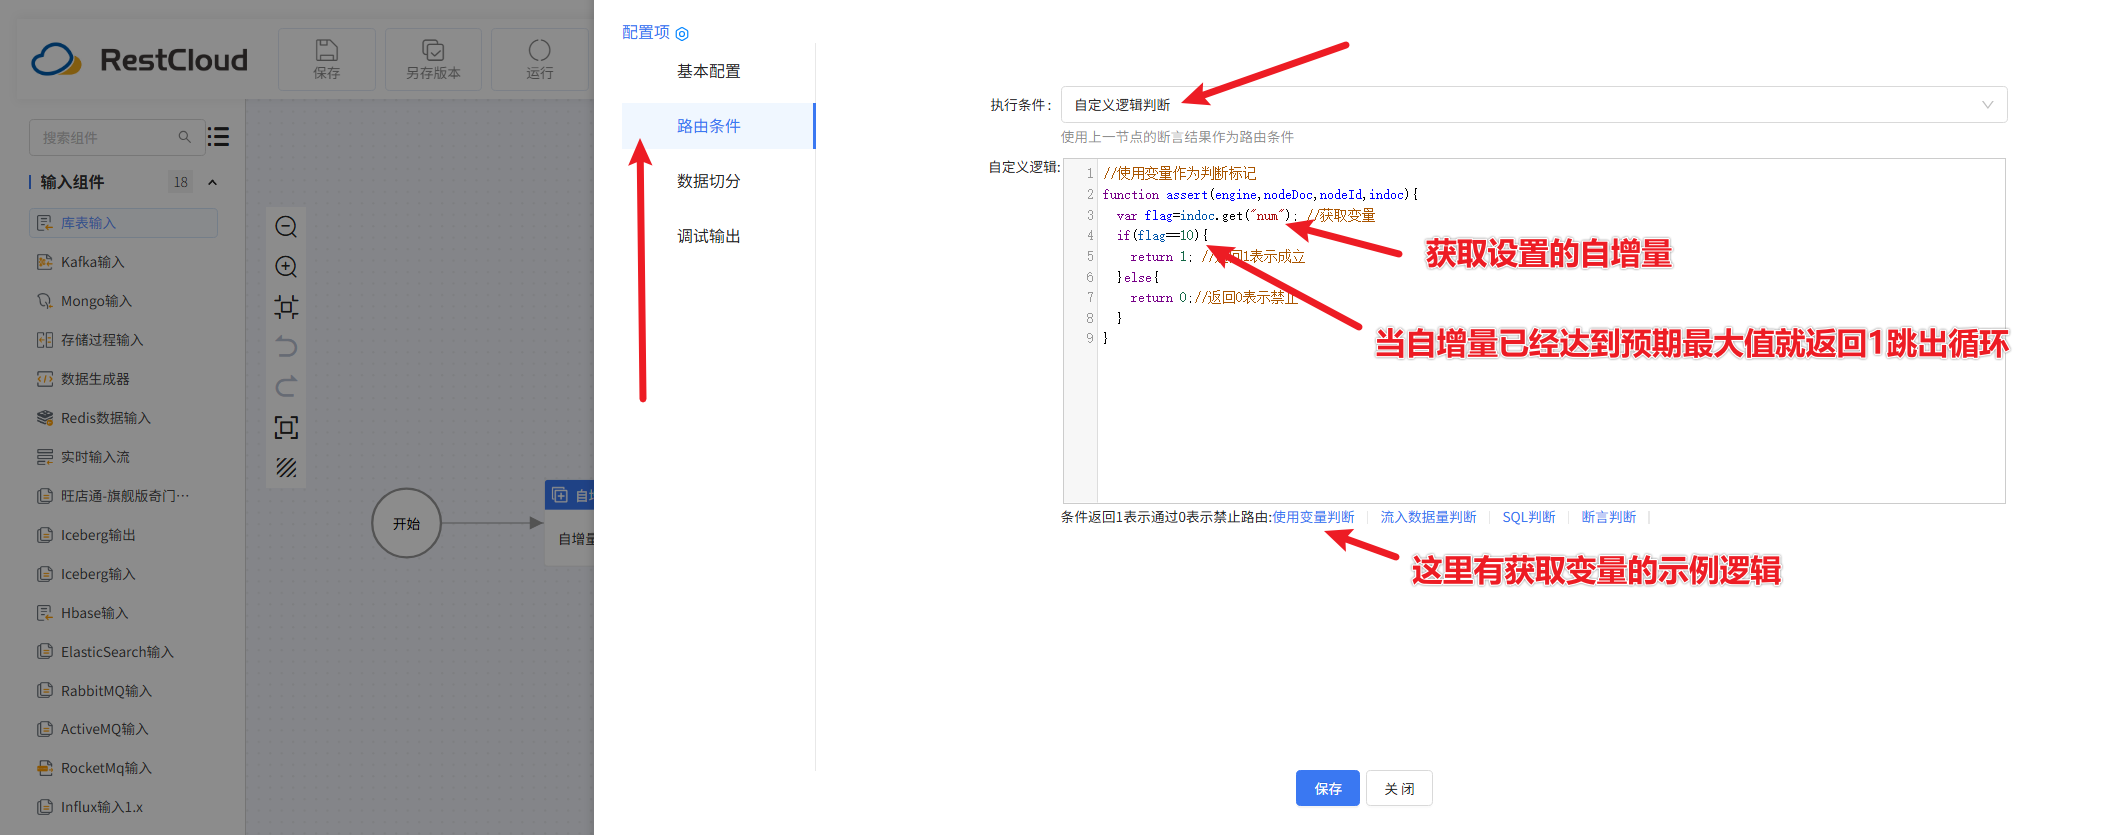
Task: Open the 调试输出 tab
Action: [x=709, y=236]
